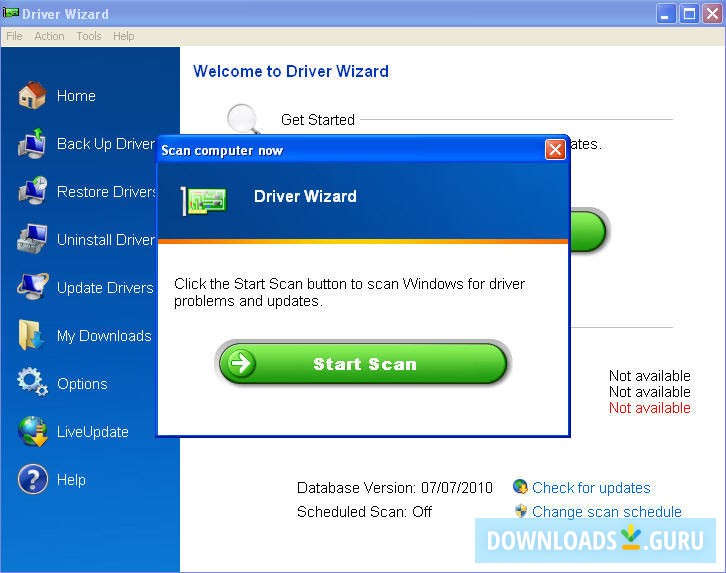Open Help sidebar label
Viewport: 726px width, 573px height.
point(71,480)
